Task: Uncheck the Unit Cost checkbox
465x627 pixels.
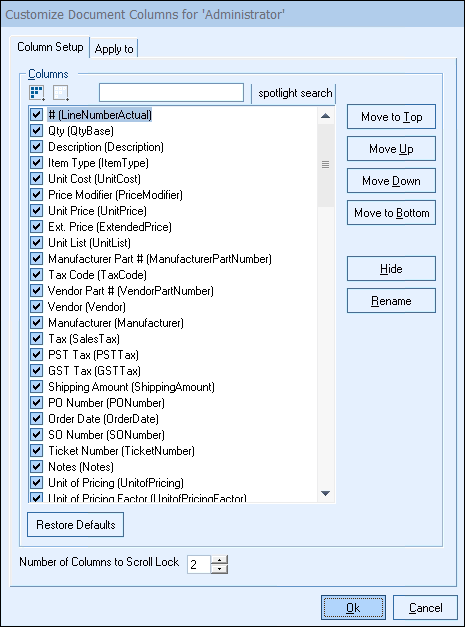Action: point(36,179)
